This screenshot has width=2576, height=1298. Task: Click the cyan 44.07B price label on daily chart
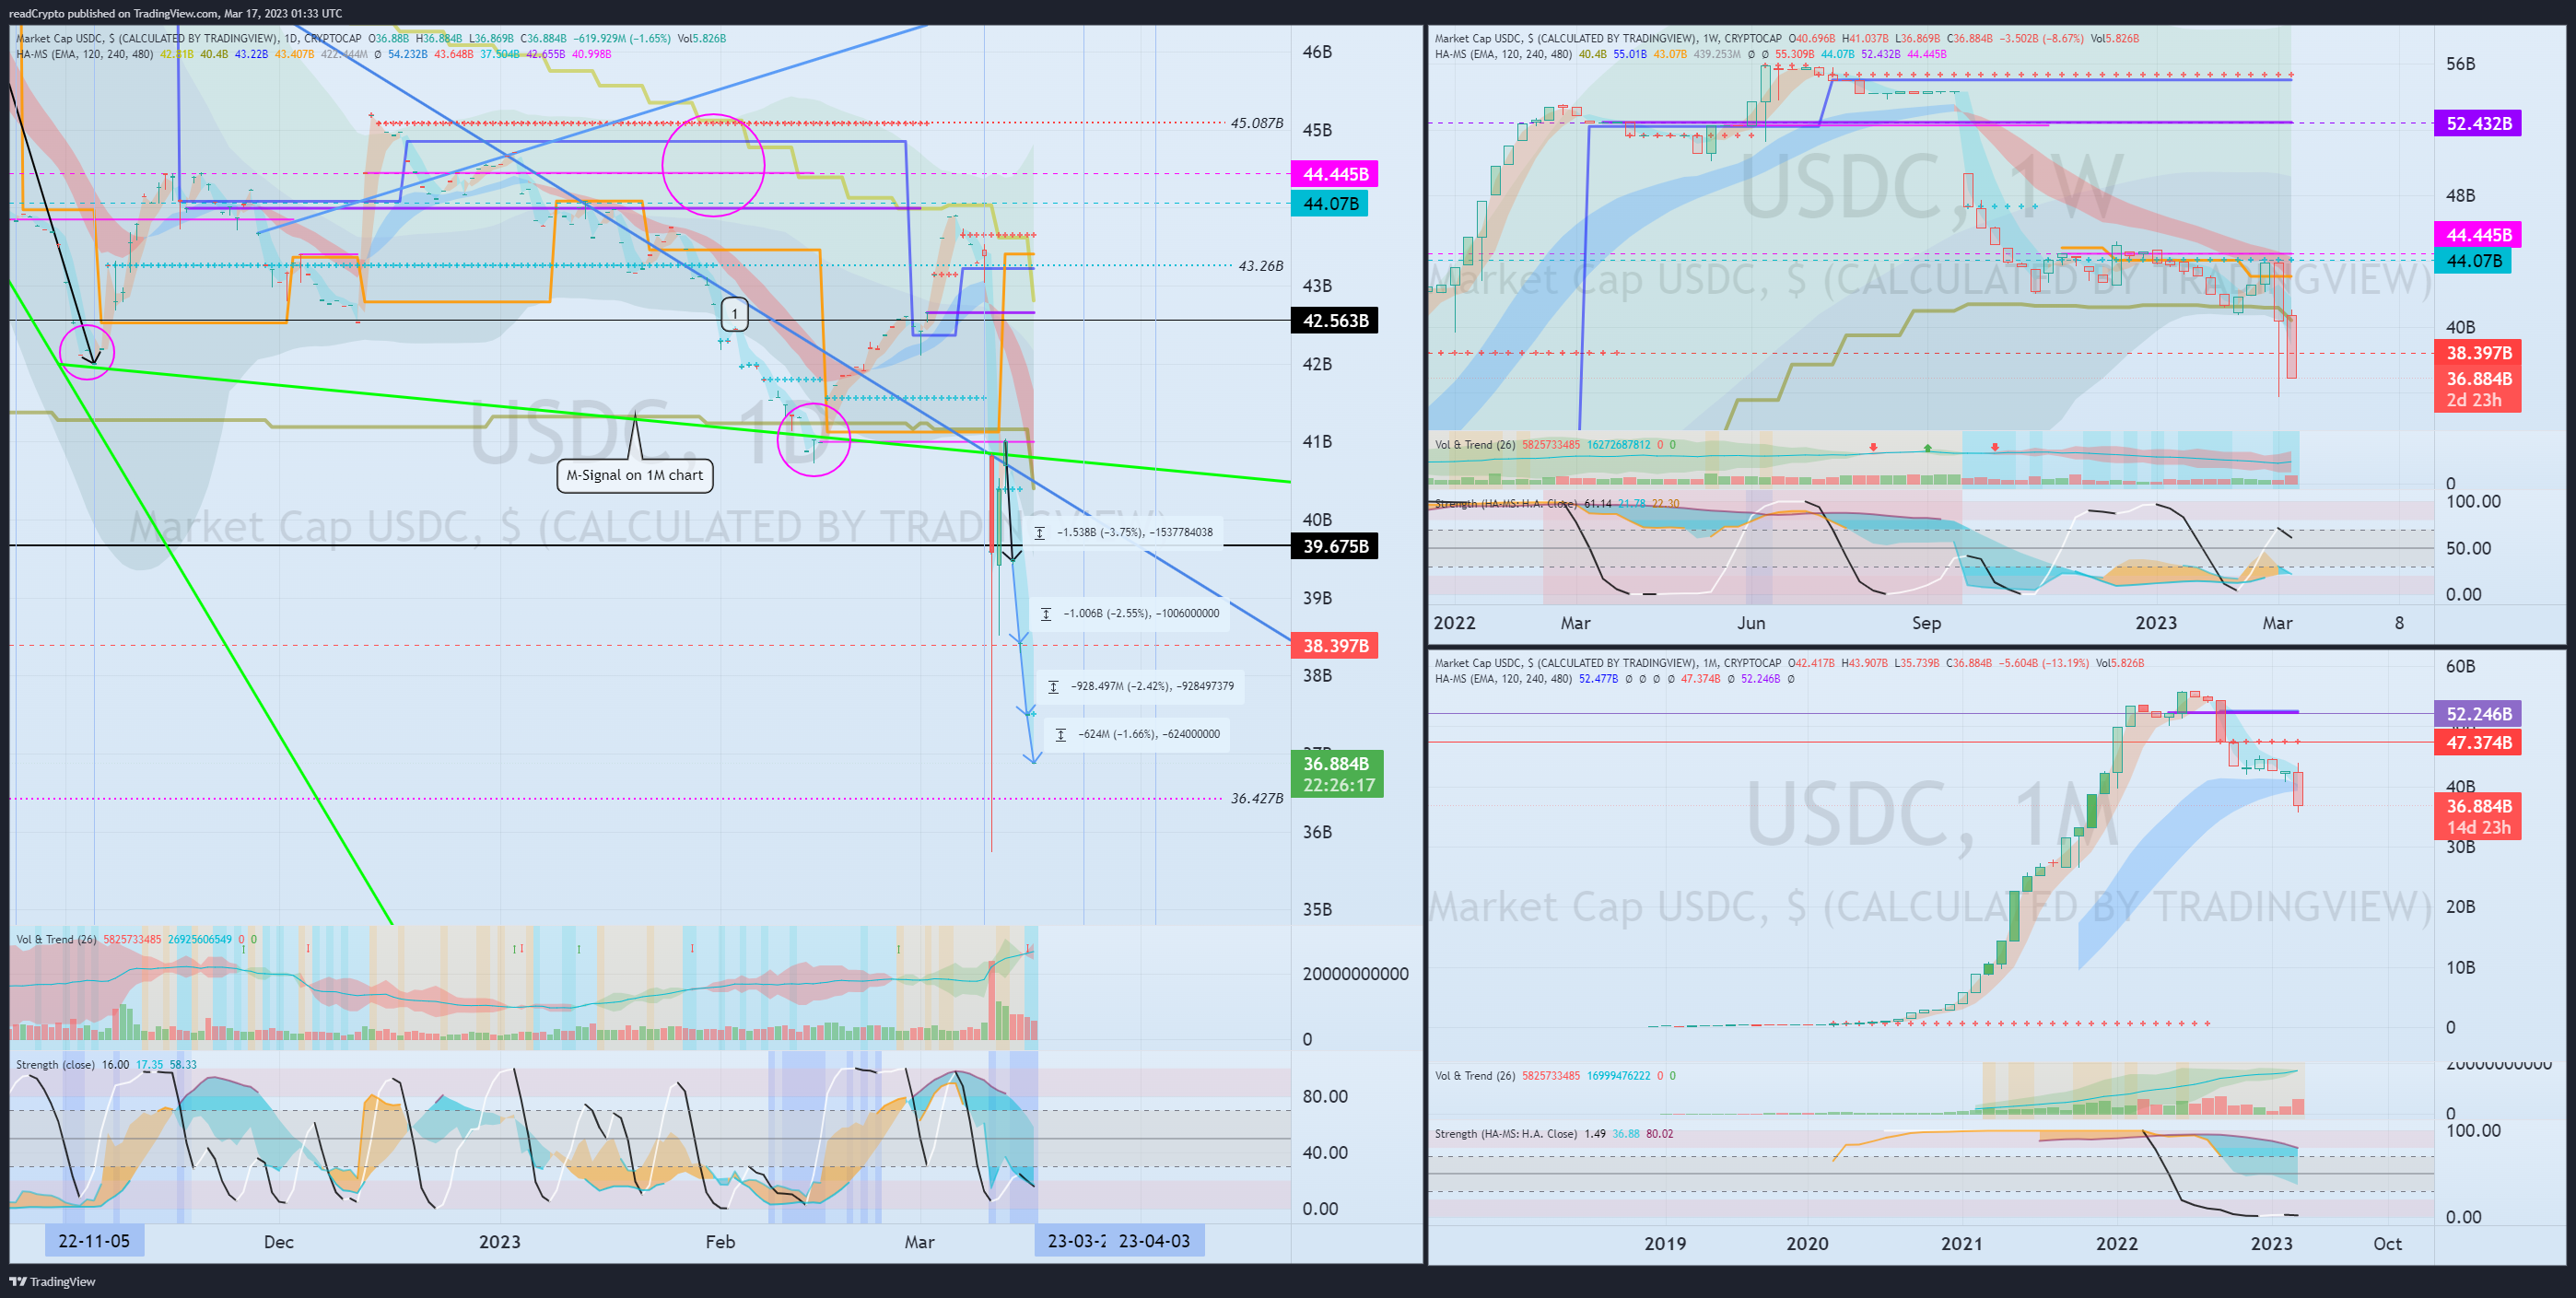click(x=1329, y=203)
